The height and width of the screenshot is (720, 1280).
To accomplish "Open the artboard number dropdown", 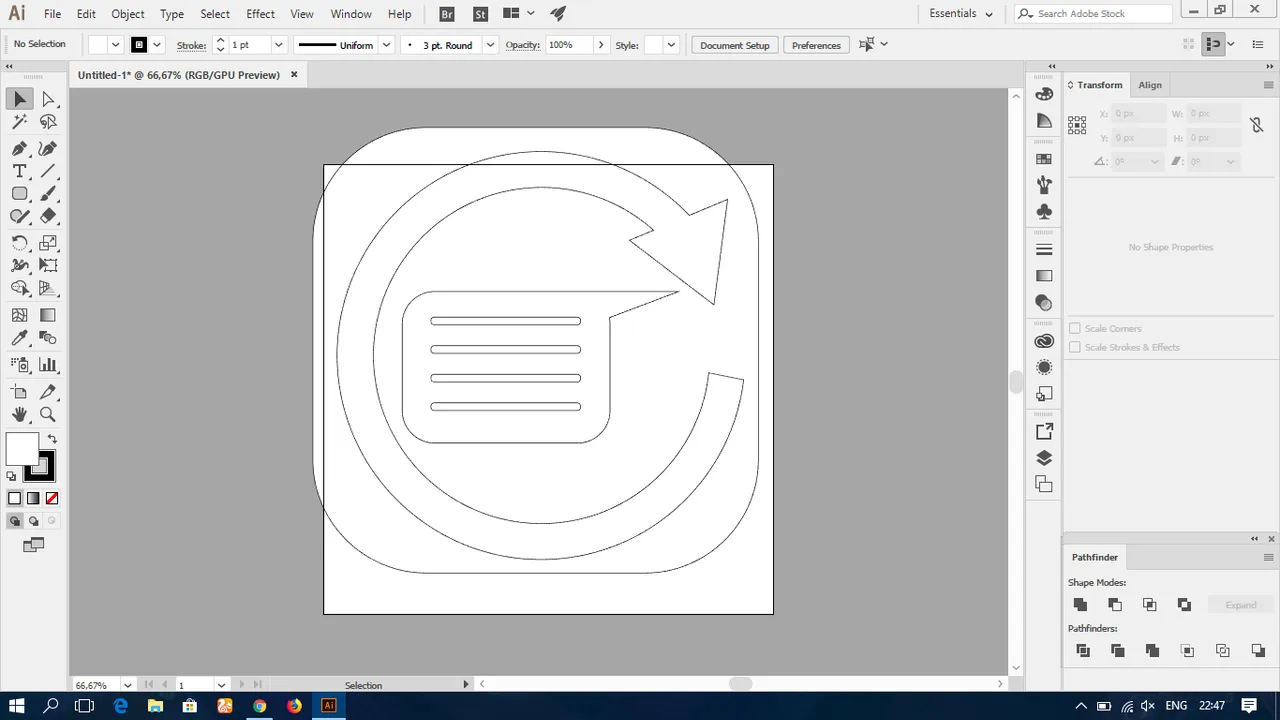I will click(x=221, y=685).
